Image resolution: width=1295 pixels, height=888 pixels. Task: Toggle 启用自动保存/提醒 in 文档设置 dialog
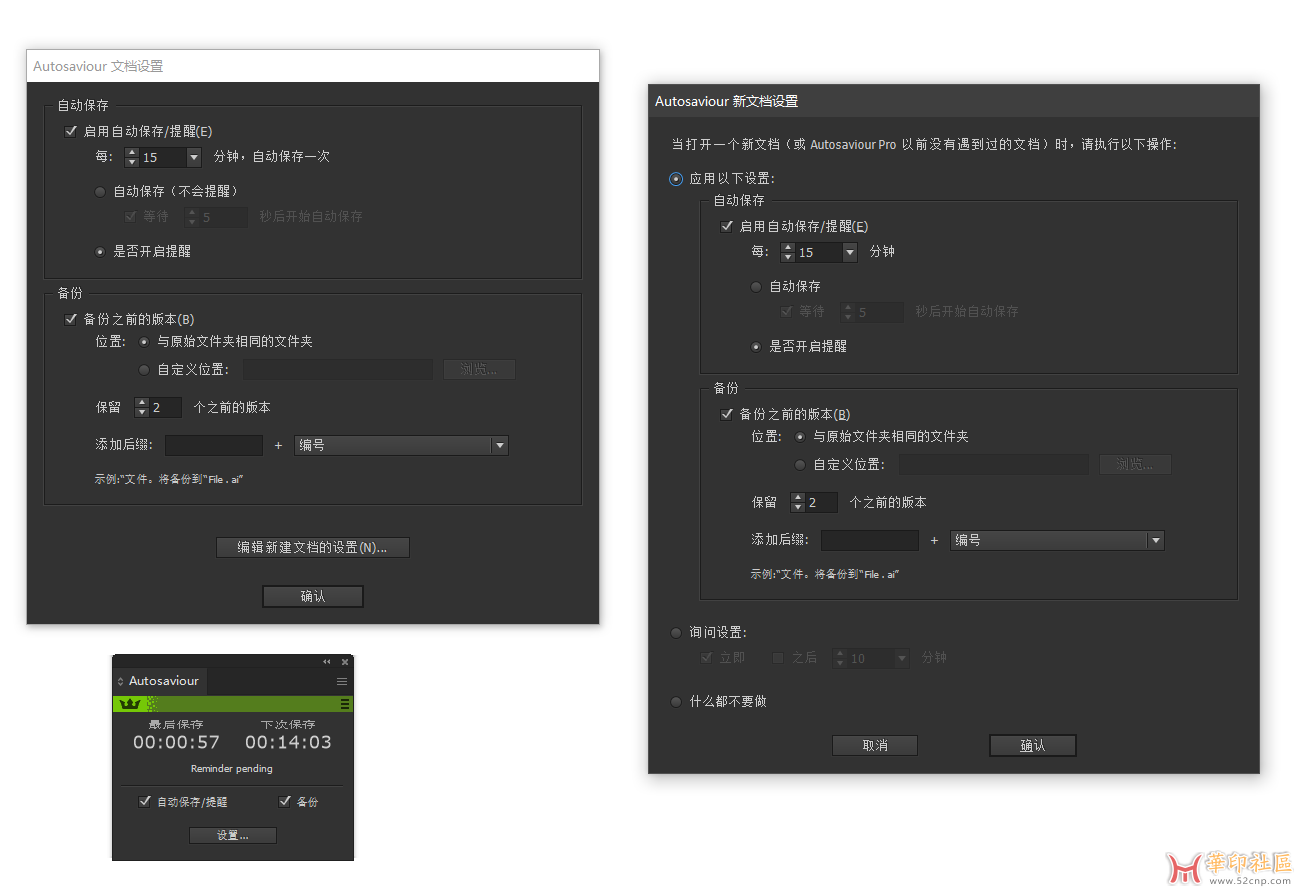click(71, 131)
